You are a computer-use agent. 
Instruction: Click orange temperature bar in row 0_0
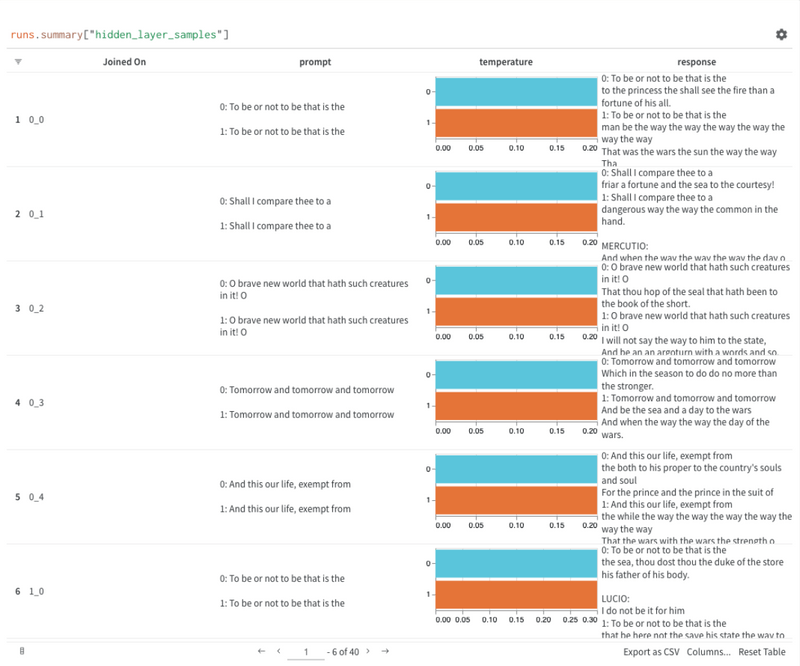pyautogui.click(x=516, y=123)
